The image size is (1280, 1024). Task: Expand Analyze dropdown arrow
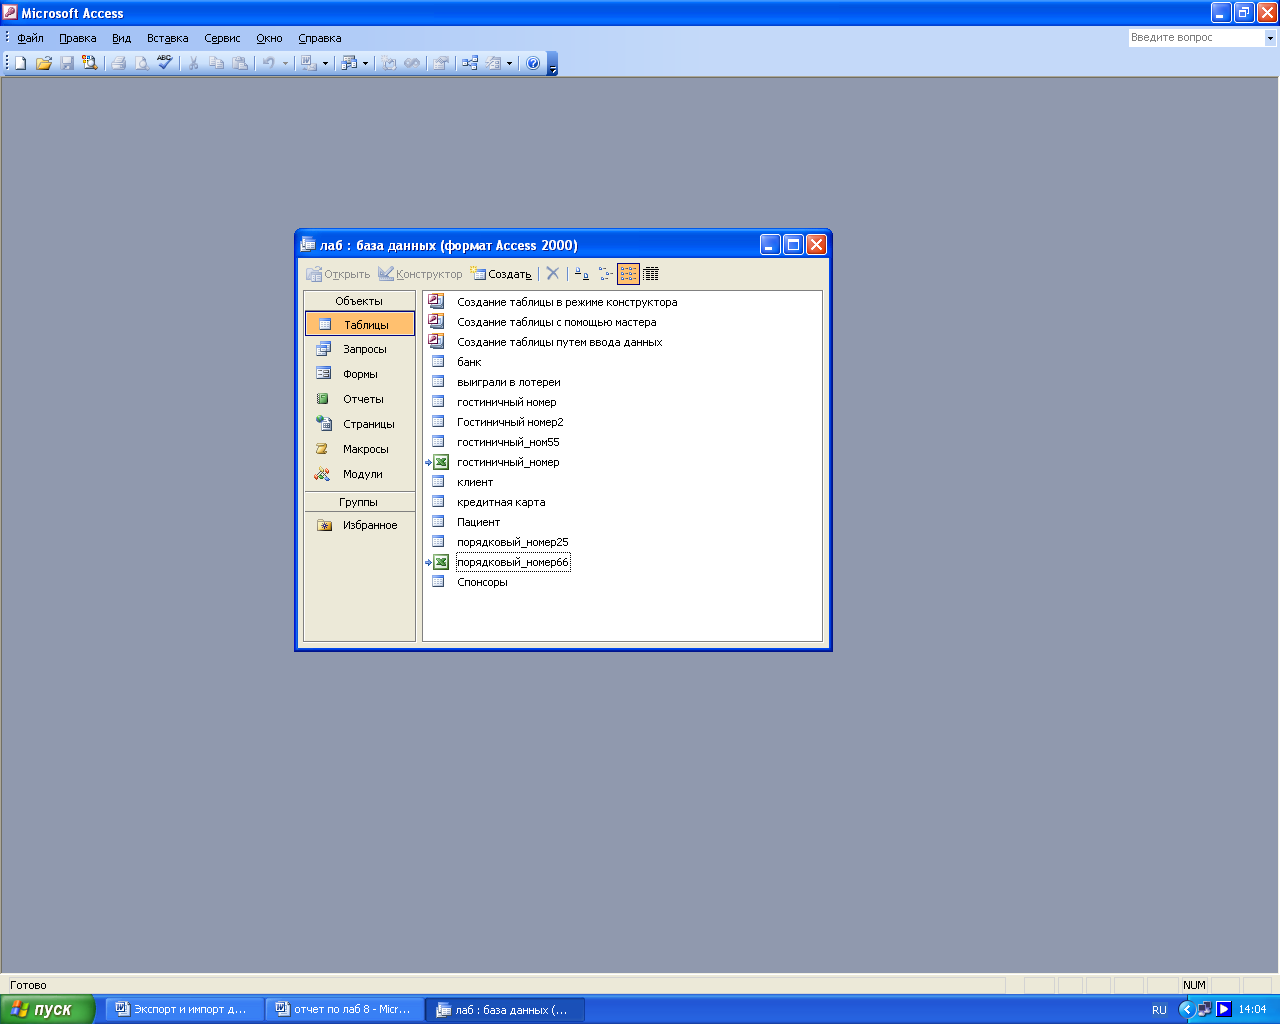(365, 63)
